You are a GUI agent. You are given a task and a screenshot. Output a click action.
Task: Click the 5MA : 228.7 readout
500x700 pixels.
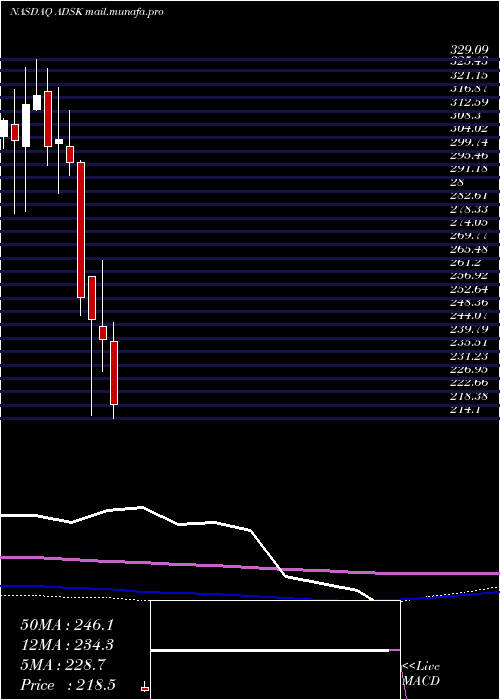[63, 665]
